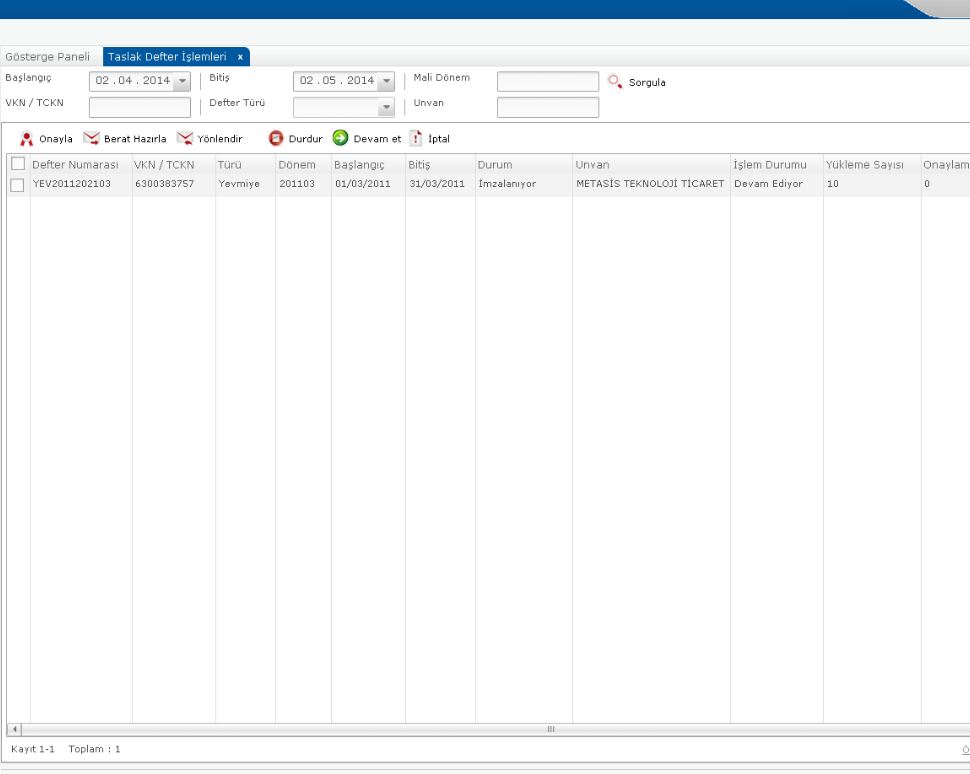Click the red Durdur stop icon
Screen dimensions: 970x774
pos(276,138)
